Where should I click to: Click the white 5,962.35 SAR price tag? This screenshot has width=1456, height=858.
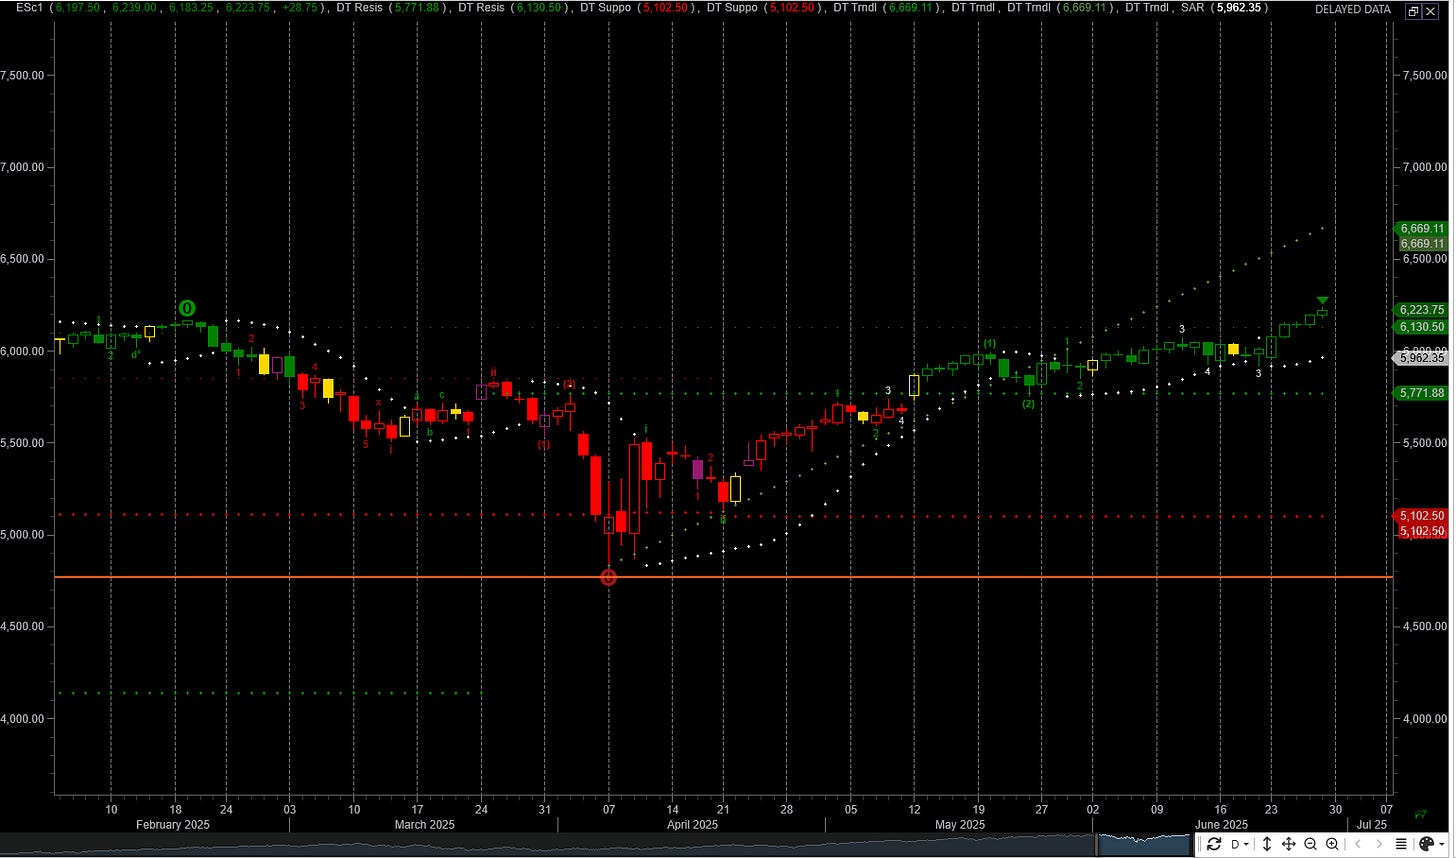[x=1421, y=357]
